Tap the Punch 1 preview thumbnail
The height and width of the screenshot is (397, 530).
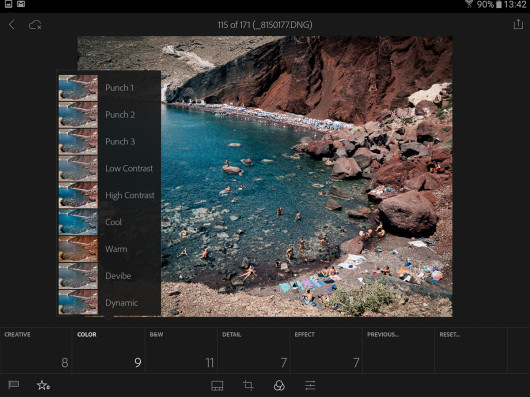[x=78, y=88]
